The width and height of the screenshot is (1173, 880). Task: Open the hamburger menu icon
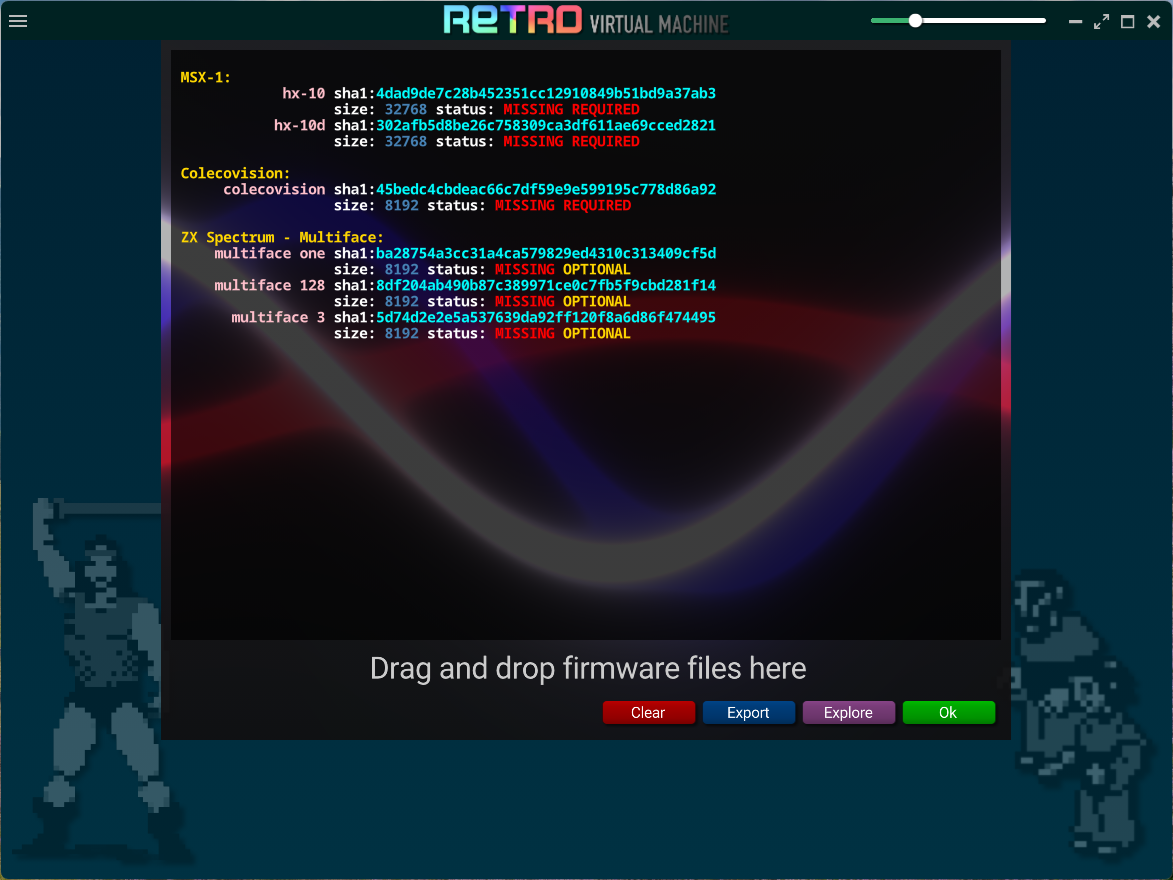18,21
